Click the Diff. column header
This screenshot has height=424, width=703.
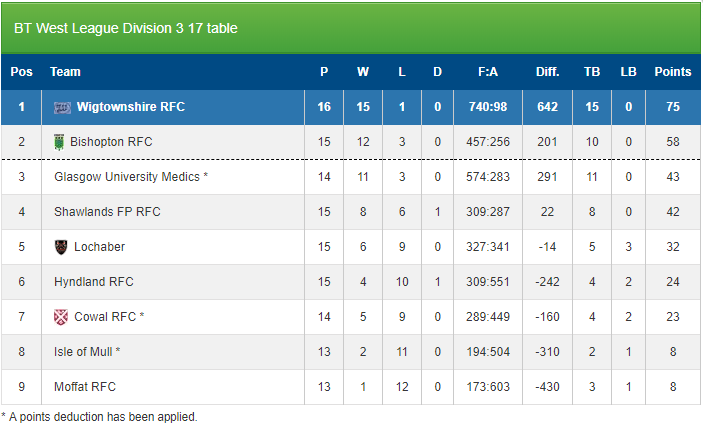coord(547,72)
